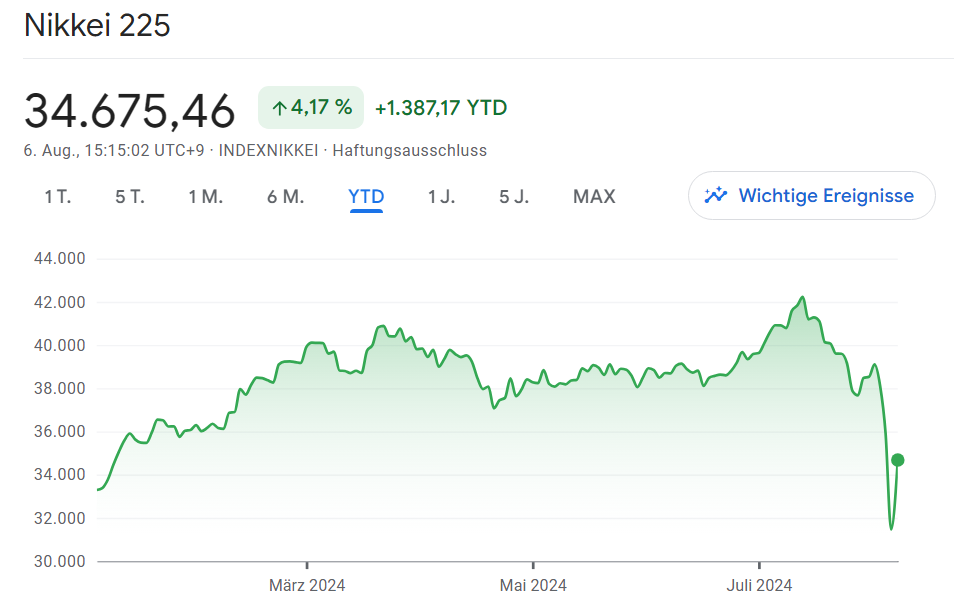Open Wichtige Ereignisse button
This screenshot has height=598, width=954.
(x=812, y=195)
